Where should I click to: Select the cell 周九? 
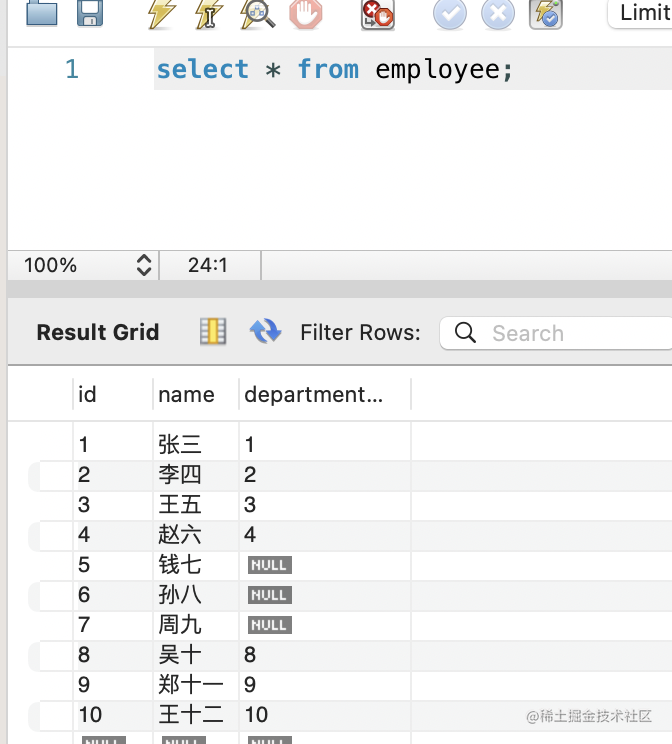pyautogui.click(x=196, y=624)
